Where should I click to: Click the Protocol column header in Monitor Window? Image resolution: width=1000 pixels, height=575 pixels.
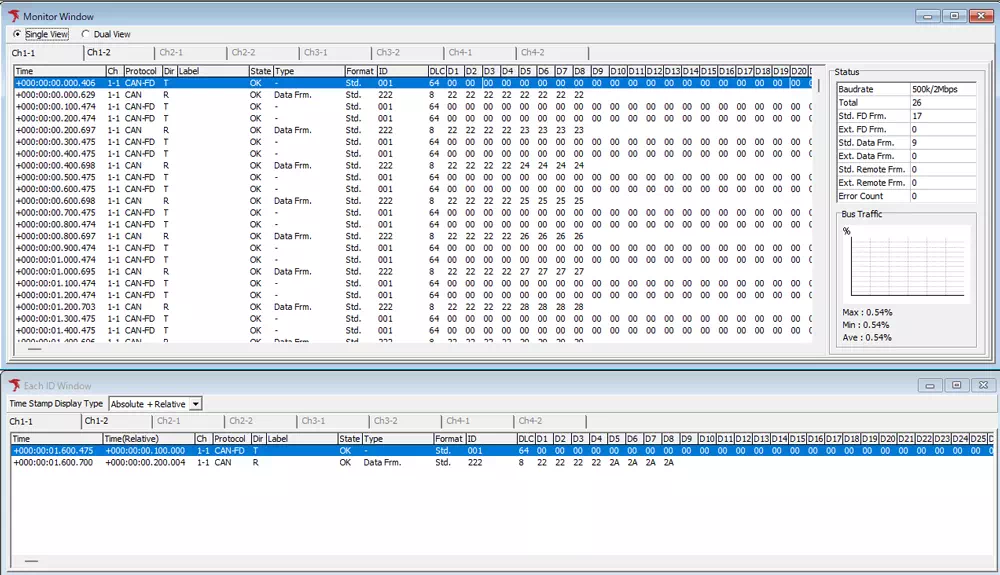point(141,71)
